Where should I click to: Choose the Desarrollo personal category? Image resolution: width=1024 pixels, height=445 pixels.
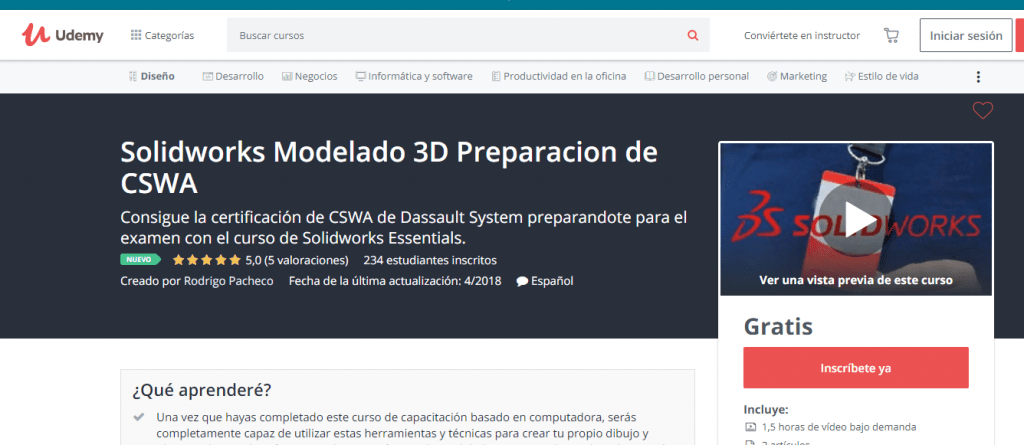point(696,76)
